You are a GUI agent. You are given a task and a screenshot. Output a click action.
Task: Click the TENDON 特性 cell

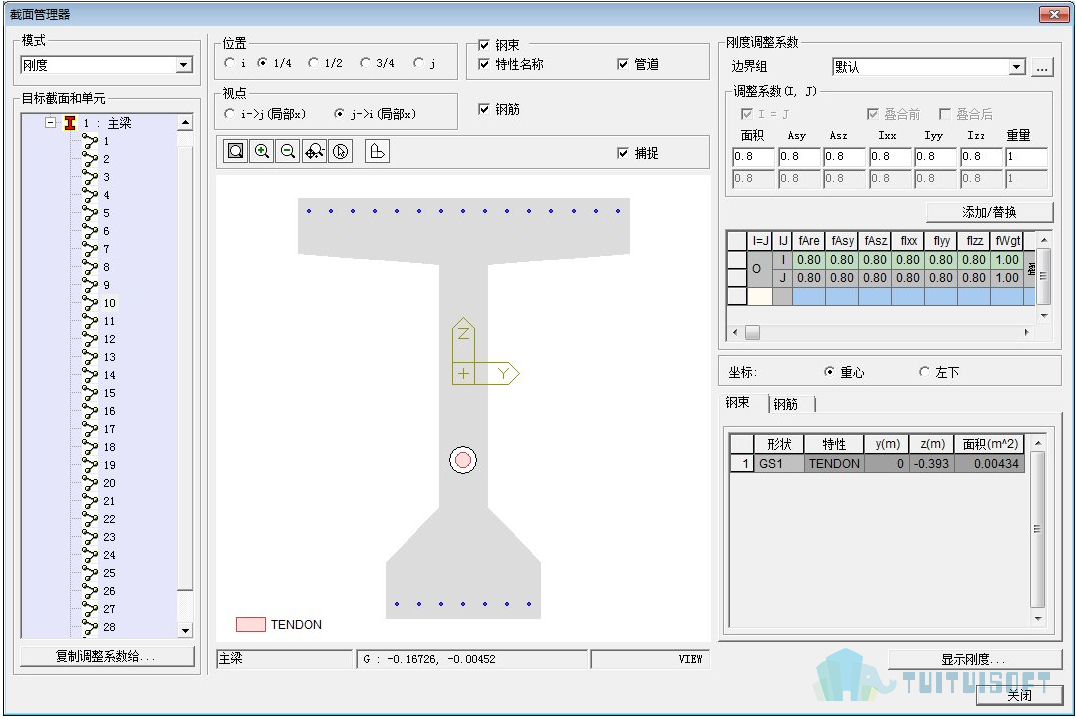click(x=834, y=463)
